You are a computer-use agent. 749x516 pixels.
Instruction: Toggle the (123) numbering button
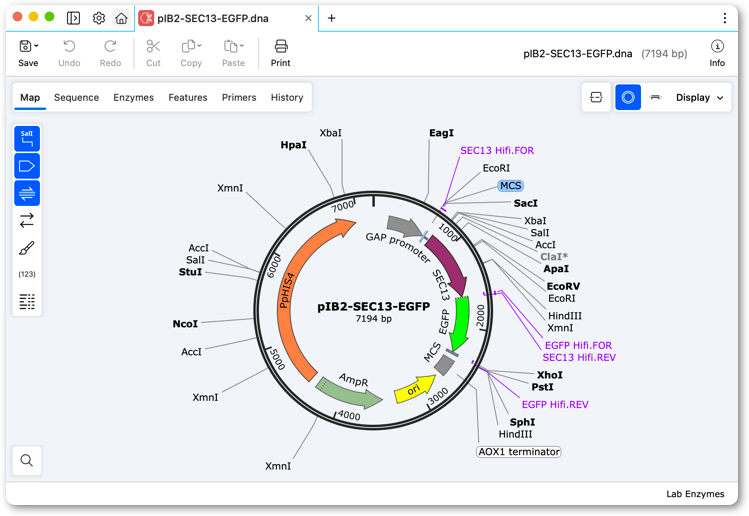click(27, 274)
